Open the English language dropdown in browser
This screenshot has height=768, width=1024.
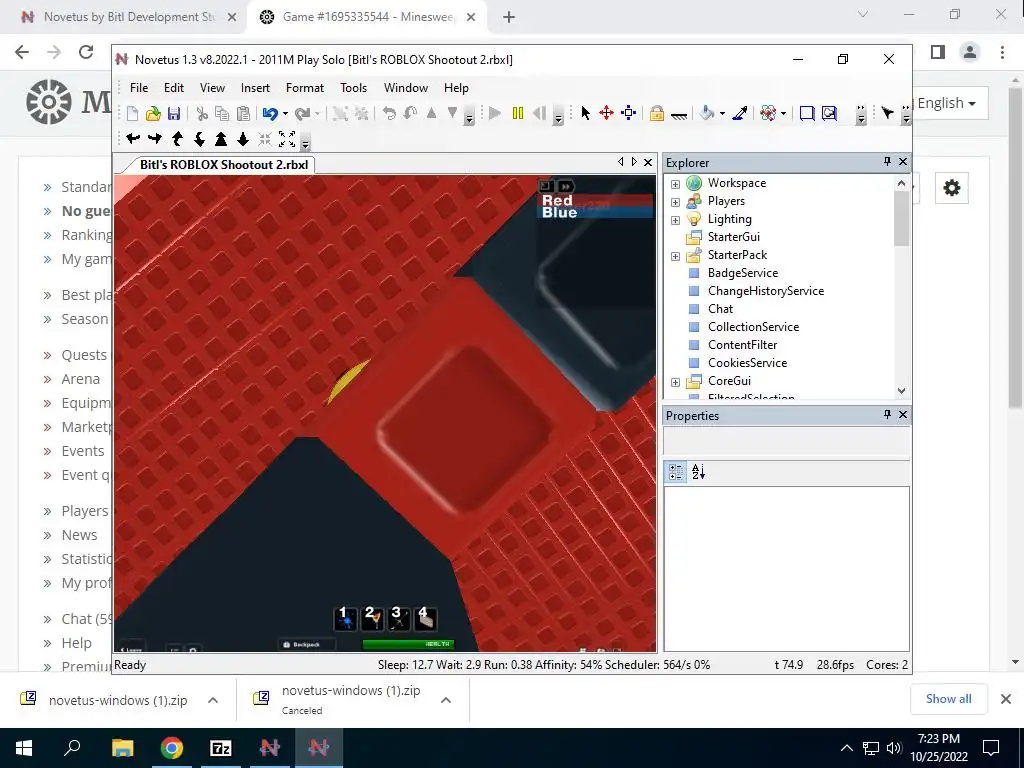[947, 103]
